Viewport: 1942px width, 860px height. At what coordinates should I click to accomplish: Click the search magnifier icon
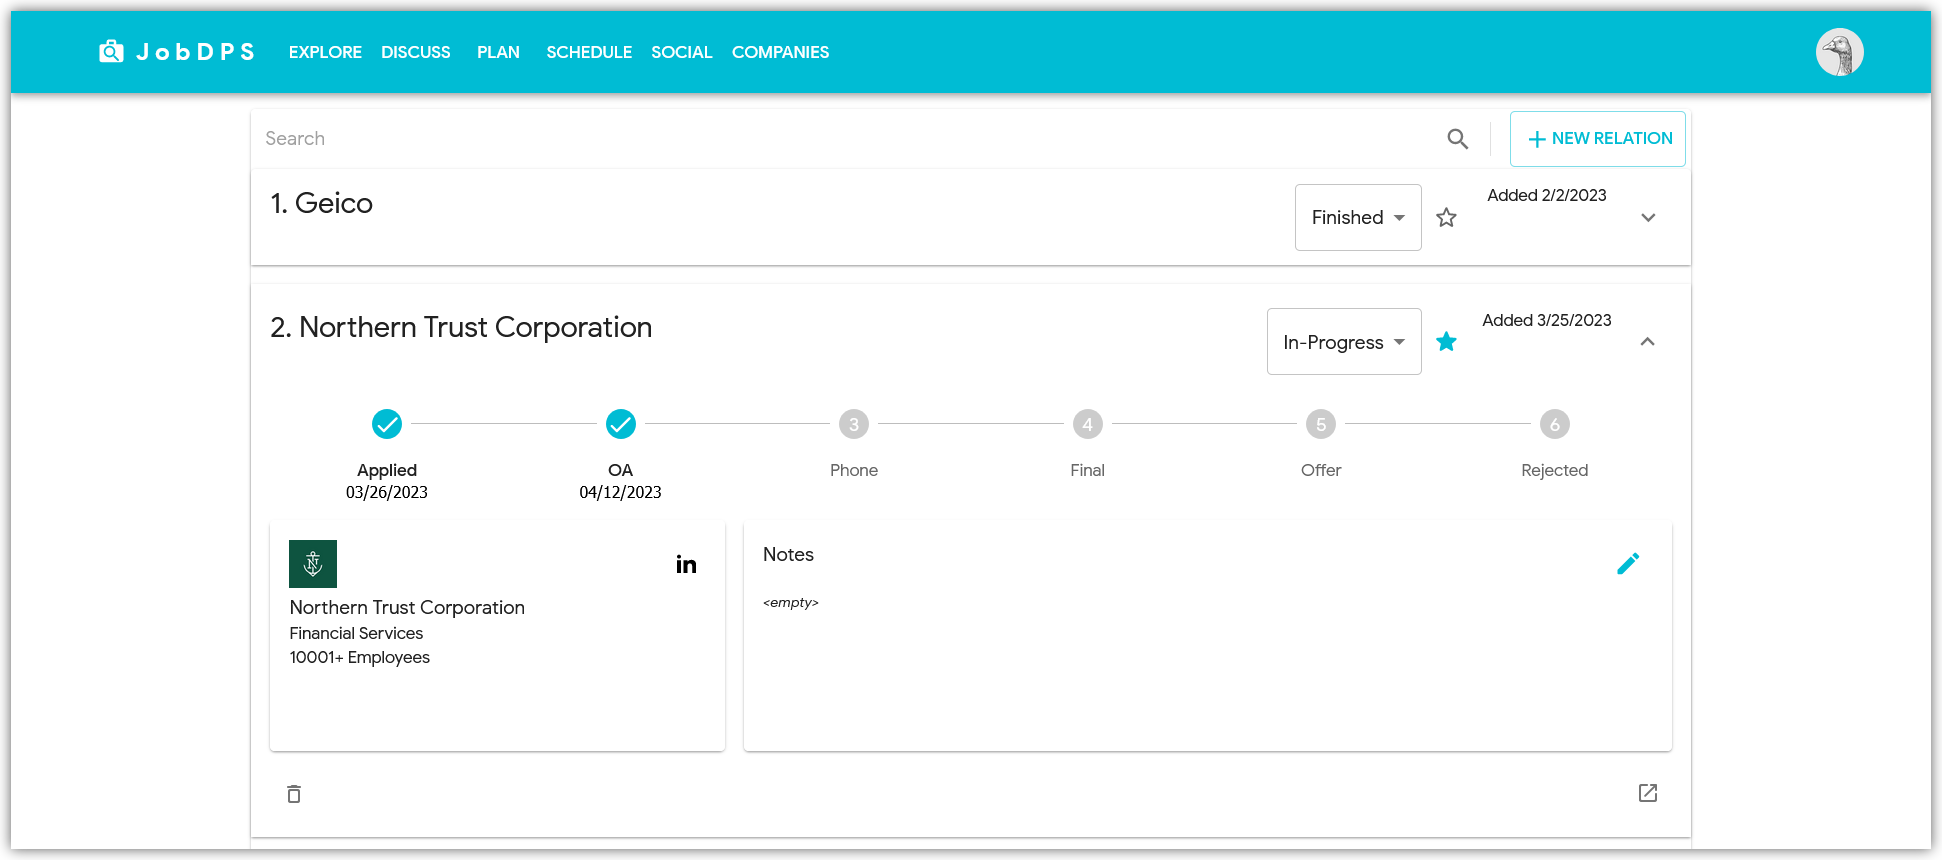pos(1457,139)
